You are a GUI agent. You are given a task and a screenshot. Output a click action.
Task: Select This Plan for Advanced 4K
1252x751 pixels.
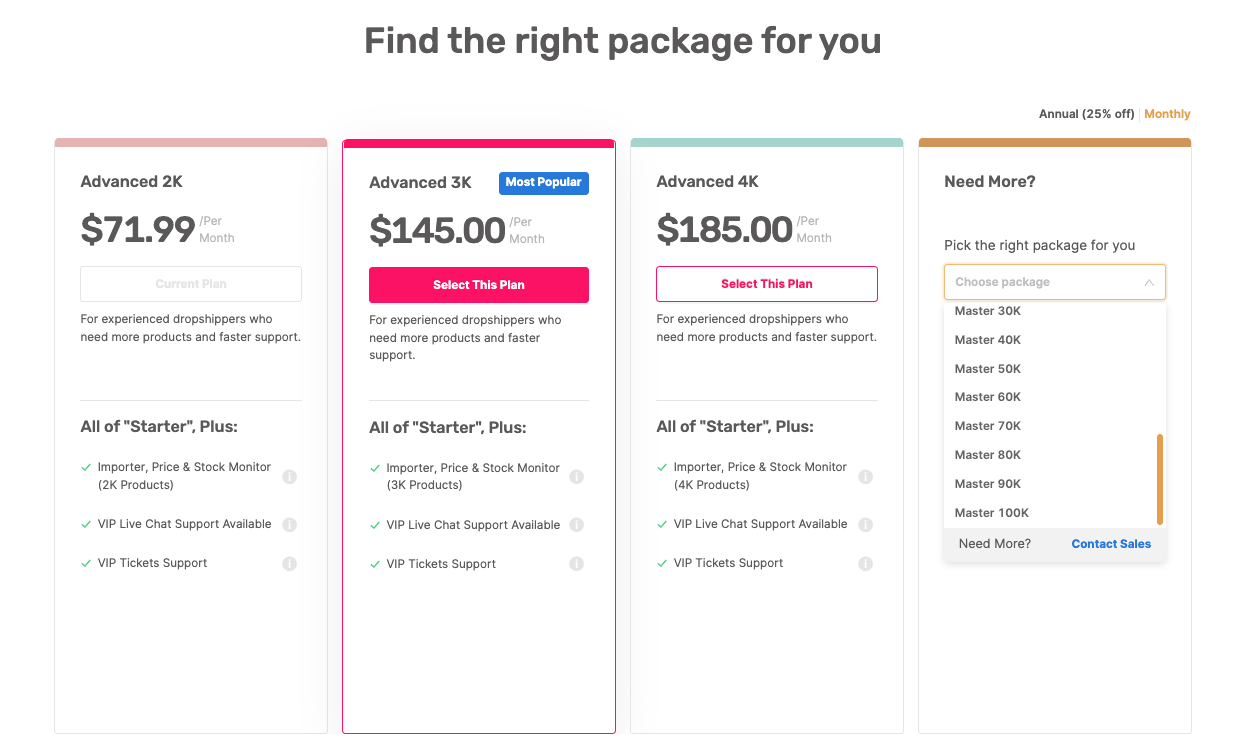(x=767, y=284)
